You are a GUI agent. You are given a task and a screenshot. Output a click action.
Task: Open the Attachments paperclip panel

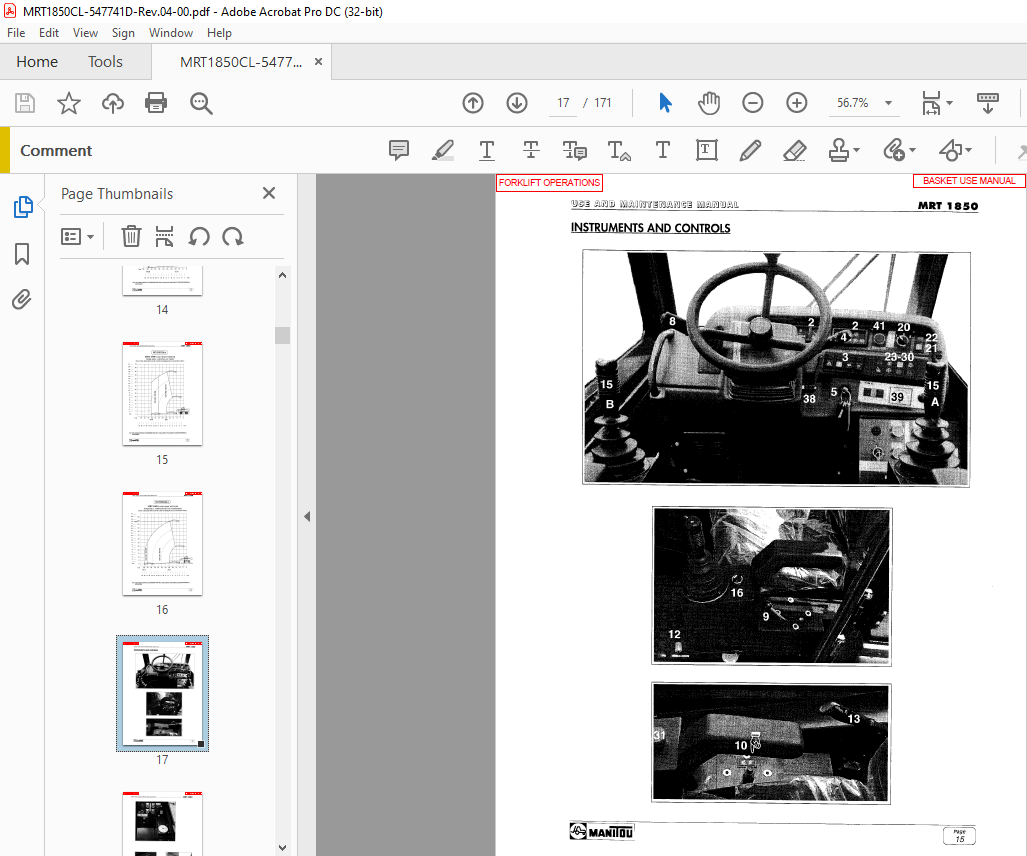pos(22,299)
